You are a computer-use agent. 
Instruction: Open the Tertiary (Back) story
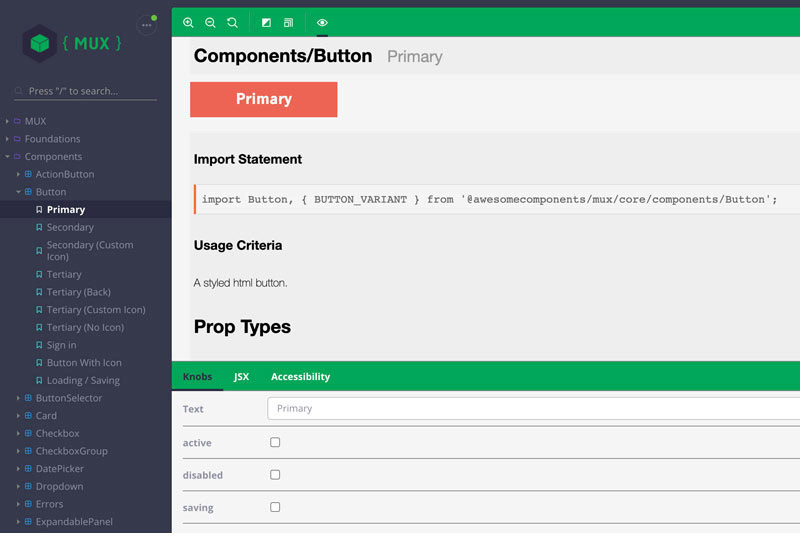79,292
